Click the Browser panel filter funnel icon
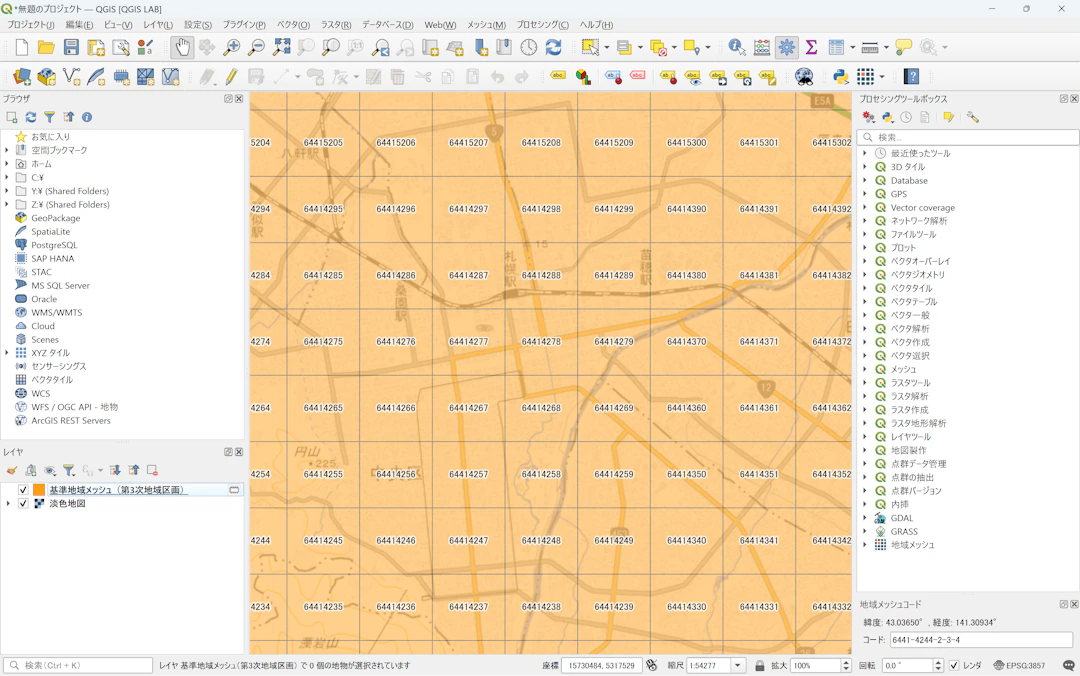 point(50,117)
